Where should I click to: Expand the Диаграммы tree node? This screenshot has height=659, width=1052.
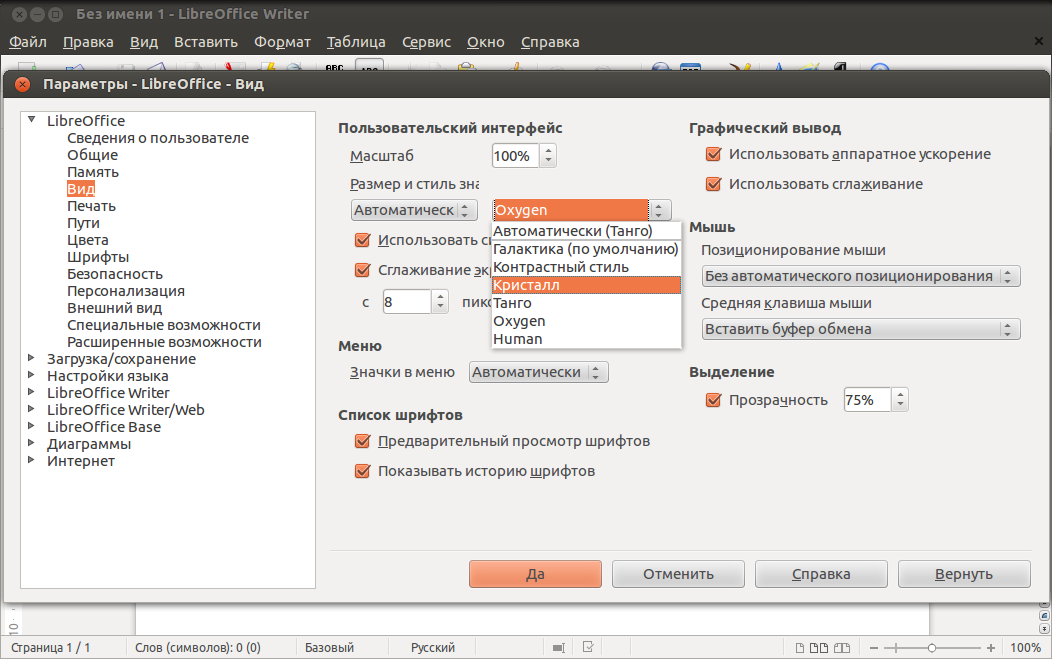click(32, 442)
